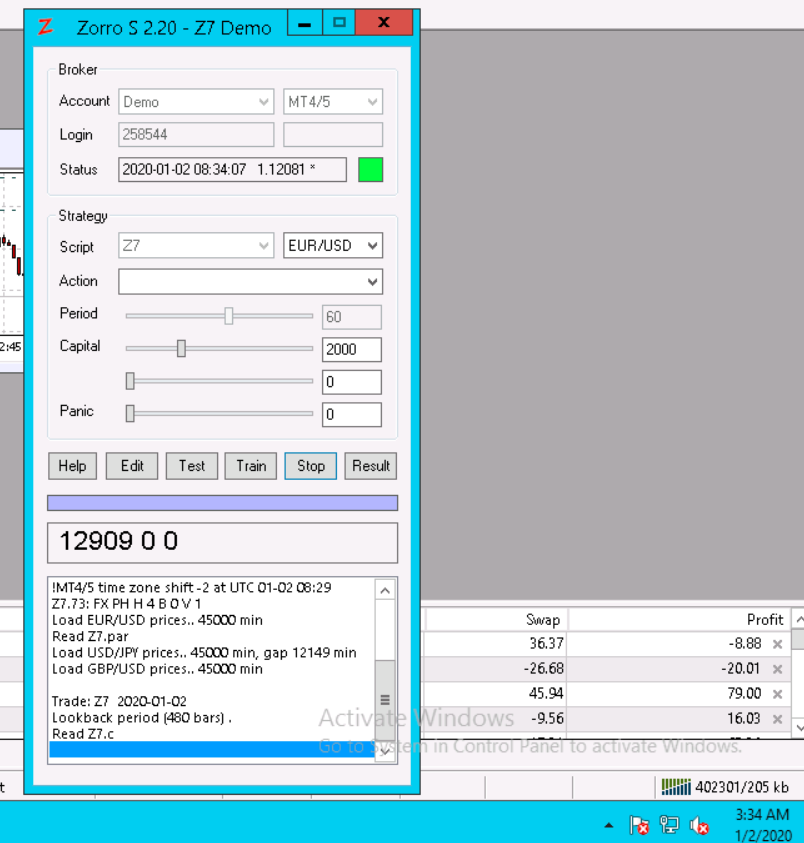Click the info field showing 12909 0 0
804x843 pixels.
tap(223, 542)
